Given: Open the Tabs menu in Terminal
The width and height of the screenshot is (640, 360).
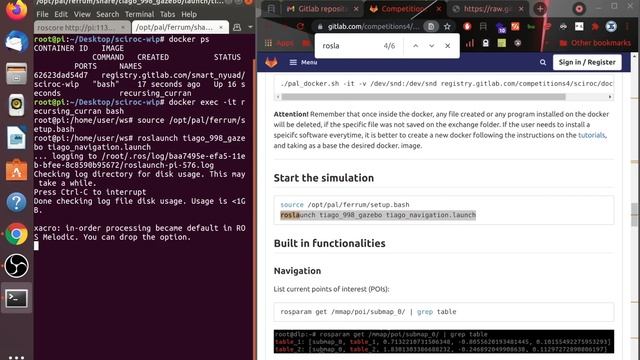Looking at the screenshot, I should point(167,14).
